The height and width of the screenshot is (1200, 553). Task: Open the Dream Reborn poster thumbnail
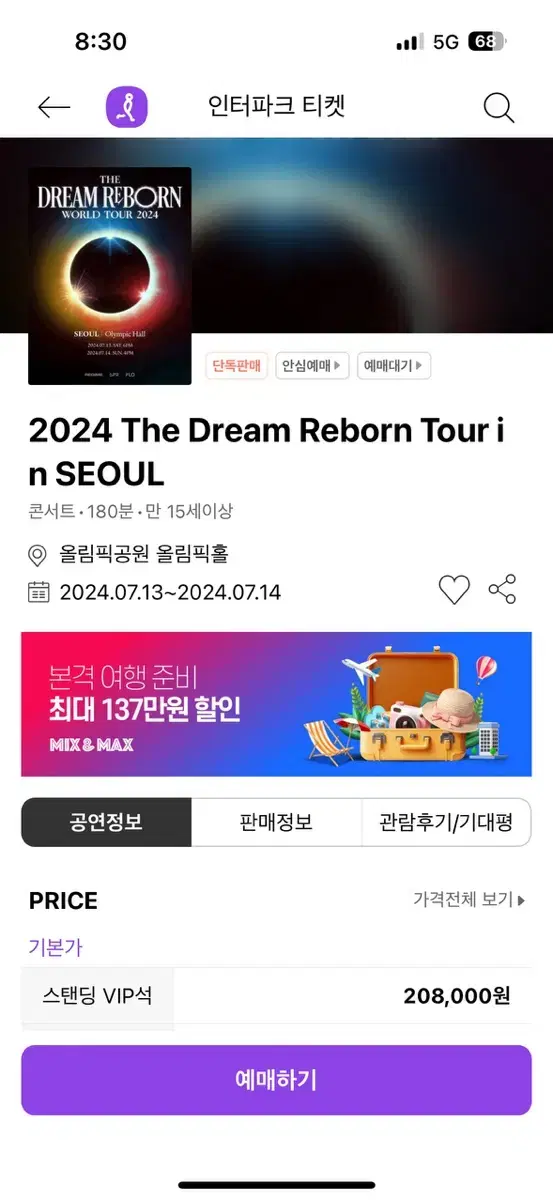109,276
